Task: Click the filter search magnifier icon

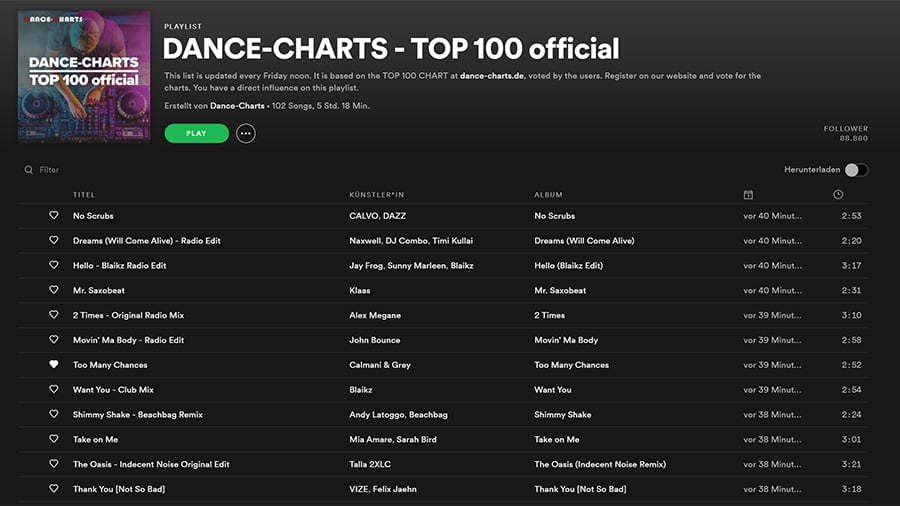Action: pyautogui.click(x=28, y=170)
